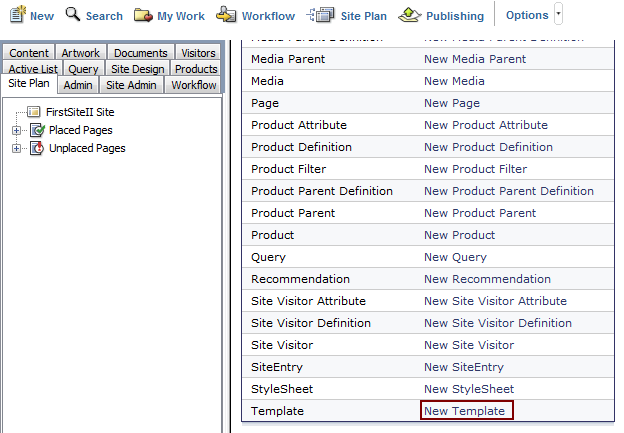Click the New Query link
Screen dimensions: 624x433
(x=455, y=257)
